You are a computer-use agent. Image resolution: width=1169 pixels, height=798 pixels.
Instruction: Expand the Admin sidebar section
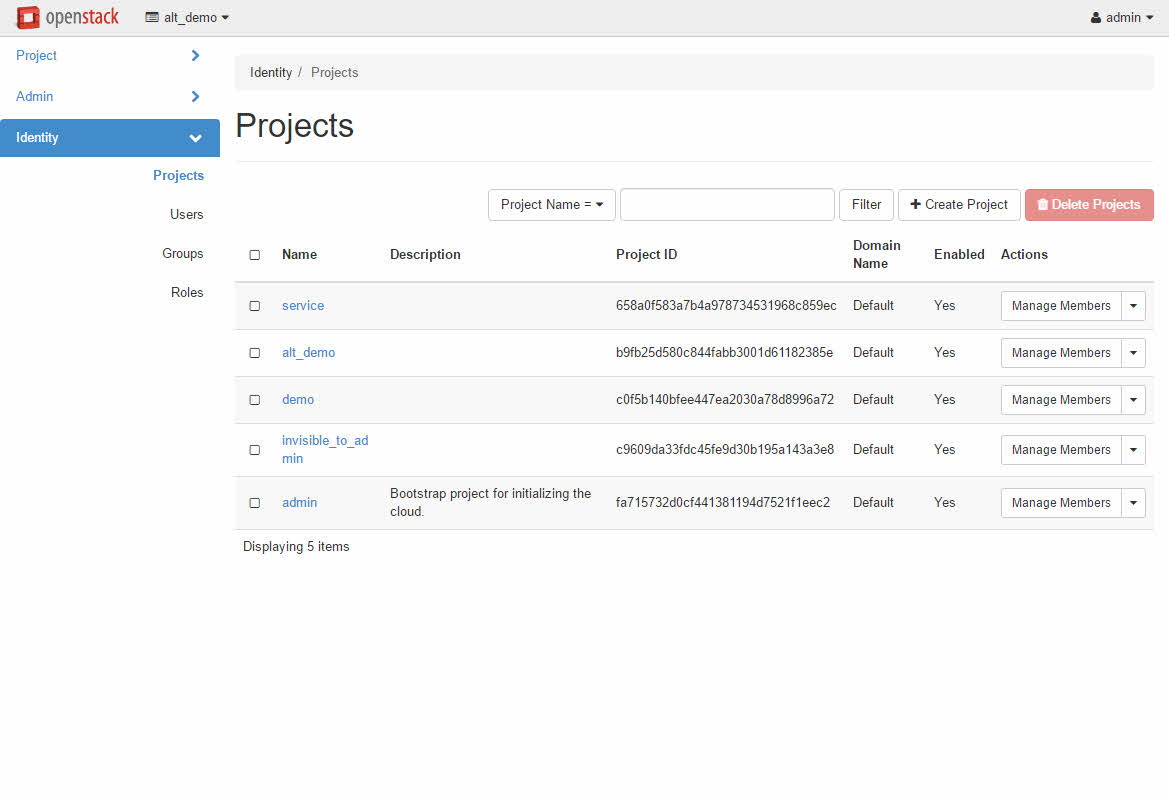[x=110, y=96]
